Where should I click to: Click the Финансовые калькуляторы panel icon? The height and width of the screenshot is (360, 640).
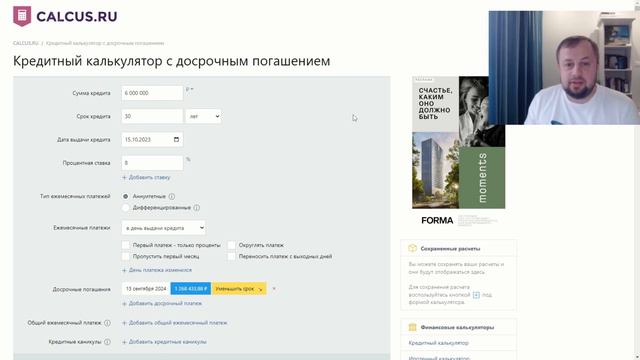pos(412,327)
